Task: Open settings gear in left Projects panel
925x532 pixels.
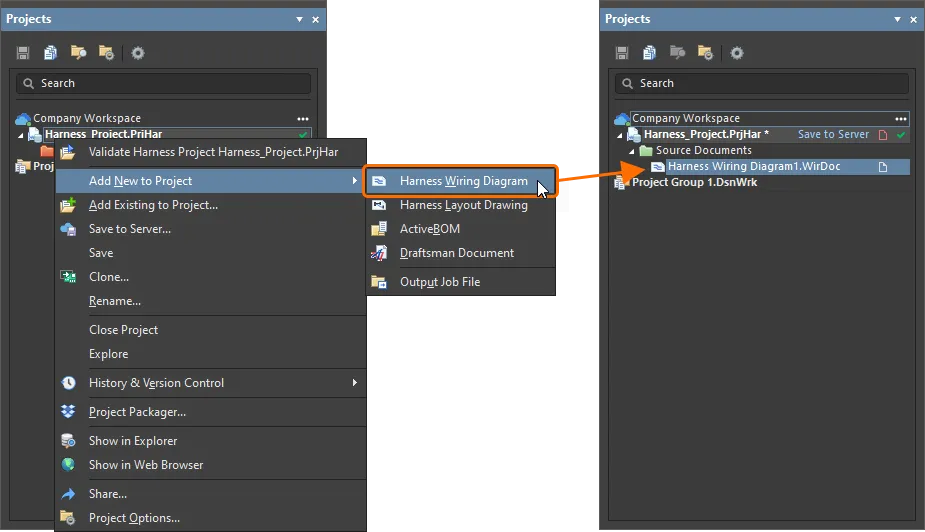Action: point(138,53)
